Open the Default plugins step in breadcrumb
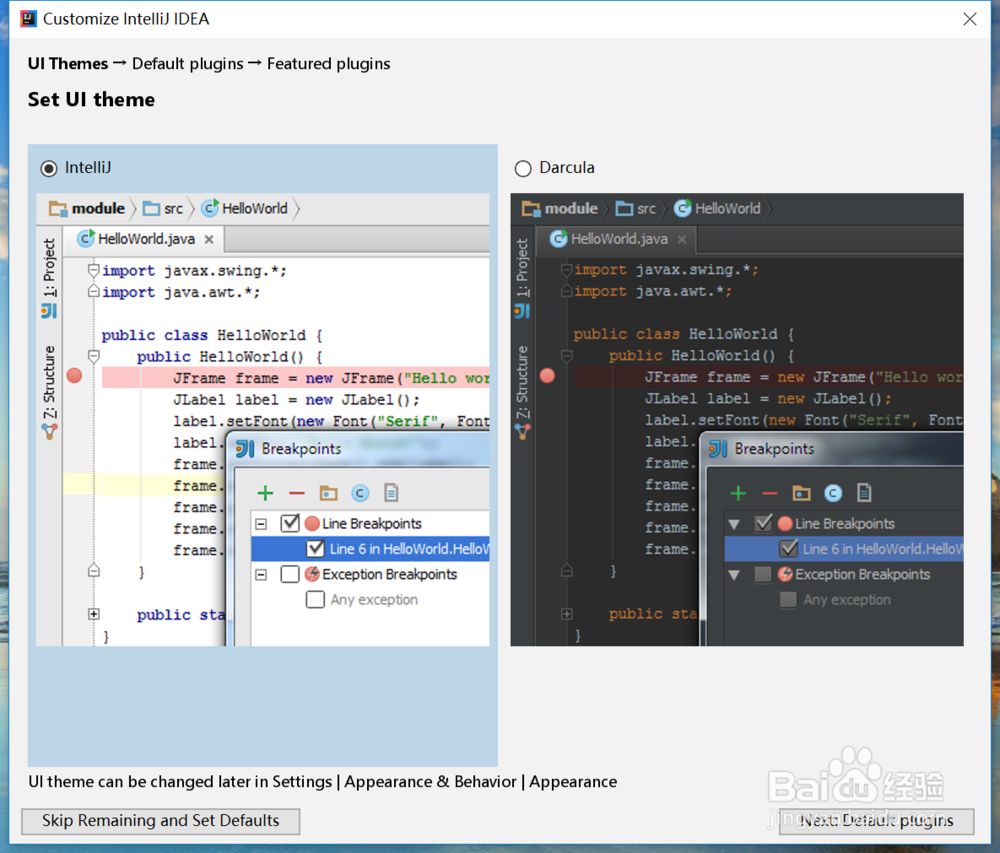Viewport: 1000px width, 853px height. (x=188, y=64)
